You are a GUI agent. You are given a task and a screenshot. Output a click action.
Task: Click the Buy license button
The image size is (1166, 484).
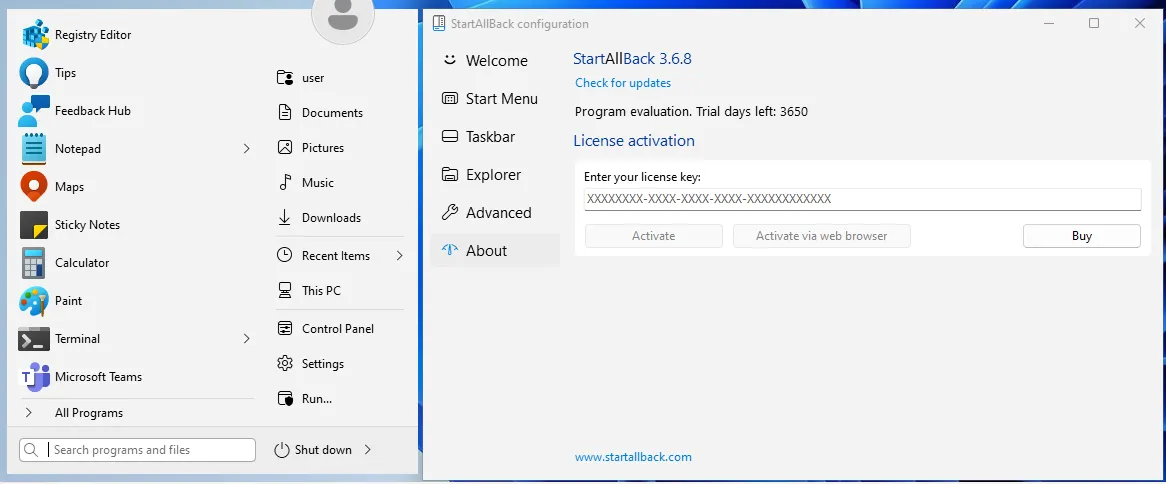click(x=1081, y=236)
